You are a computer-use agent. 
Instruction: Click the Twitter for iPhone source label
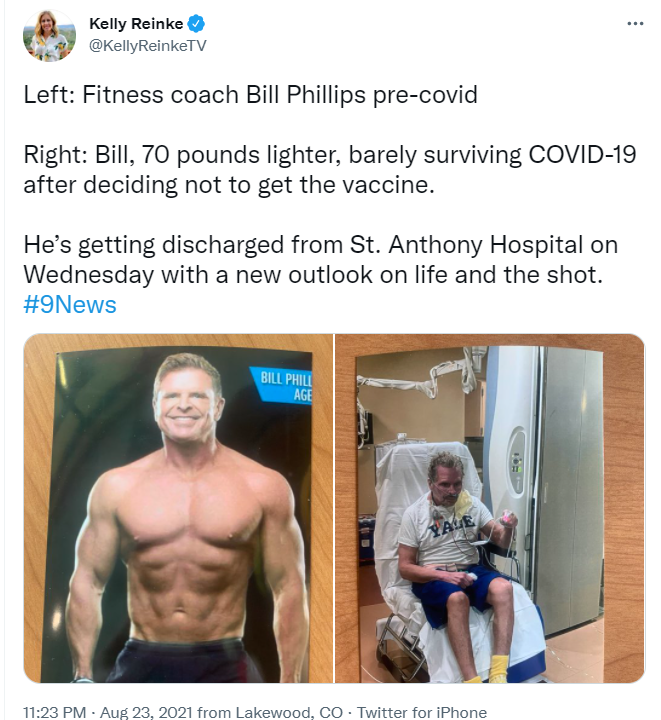click(423, 712)
